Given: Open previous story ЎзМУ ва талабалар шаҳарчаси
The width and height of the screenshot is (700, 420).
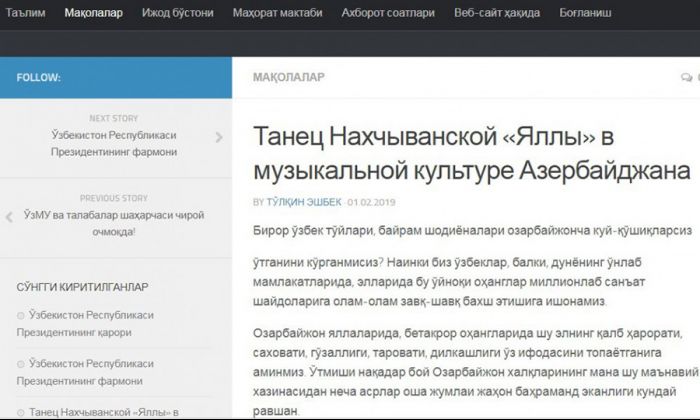Looking at the screenshot, I should (114, 223).
